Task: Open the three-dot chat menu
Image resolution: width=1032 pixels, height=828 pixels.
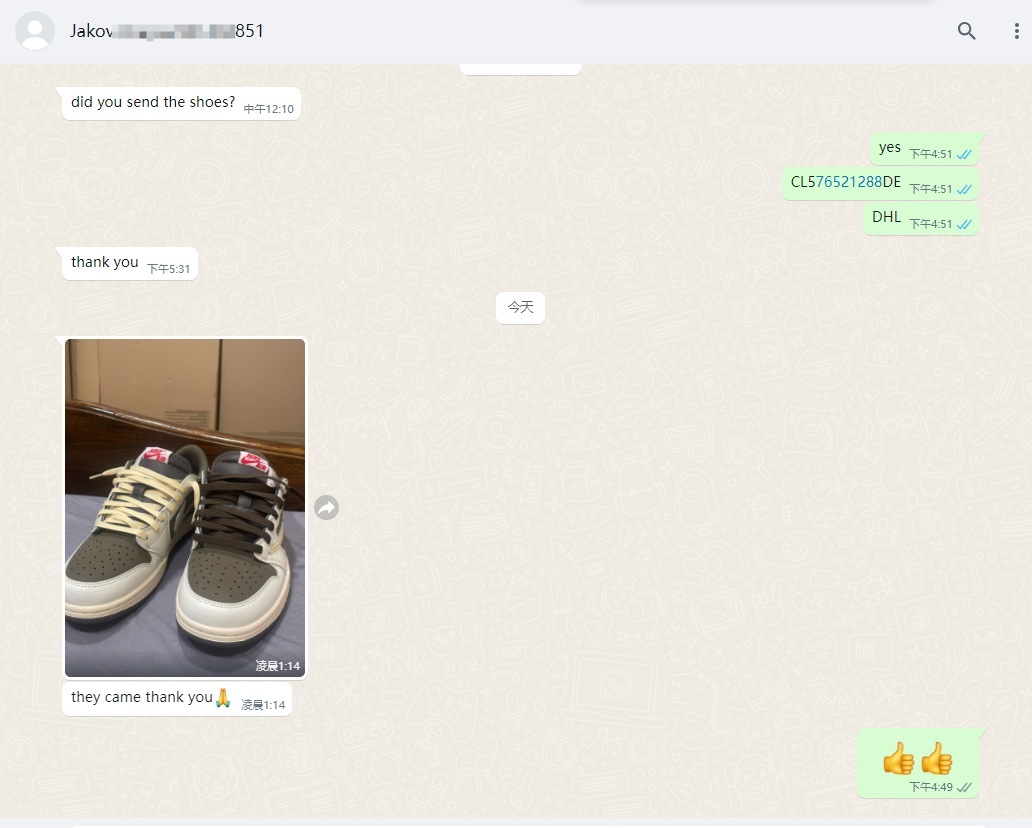Action: coord(1016,31)
